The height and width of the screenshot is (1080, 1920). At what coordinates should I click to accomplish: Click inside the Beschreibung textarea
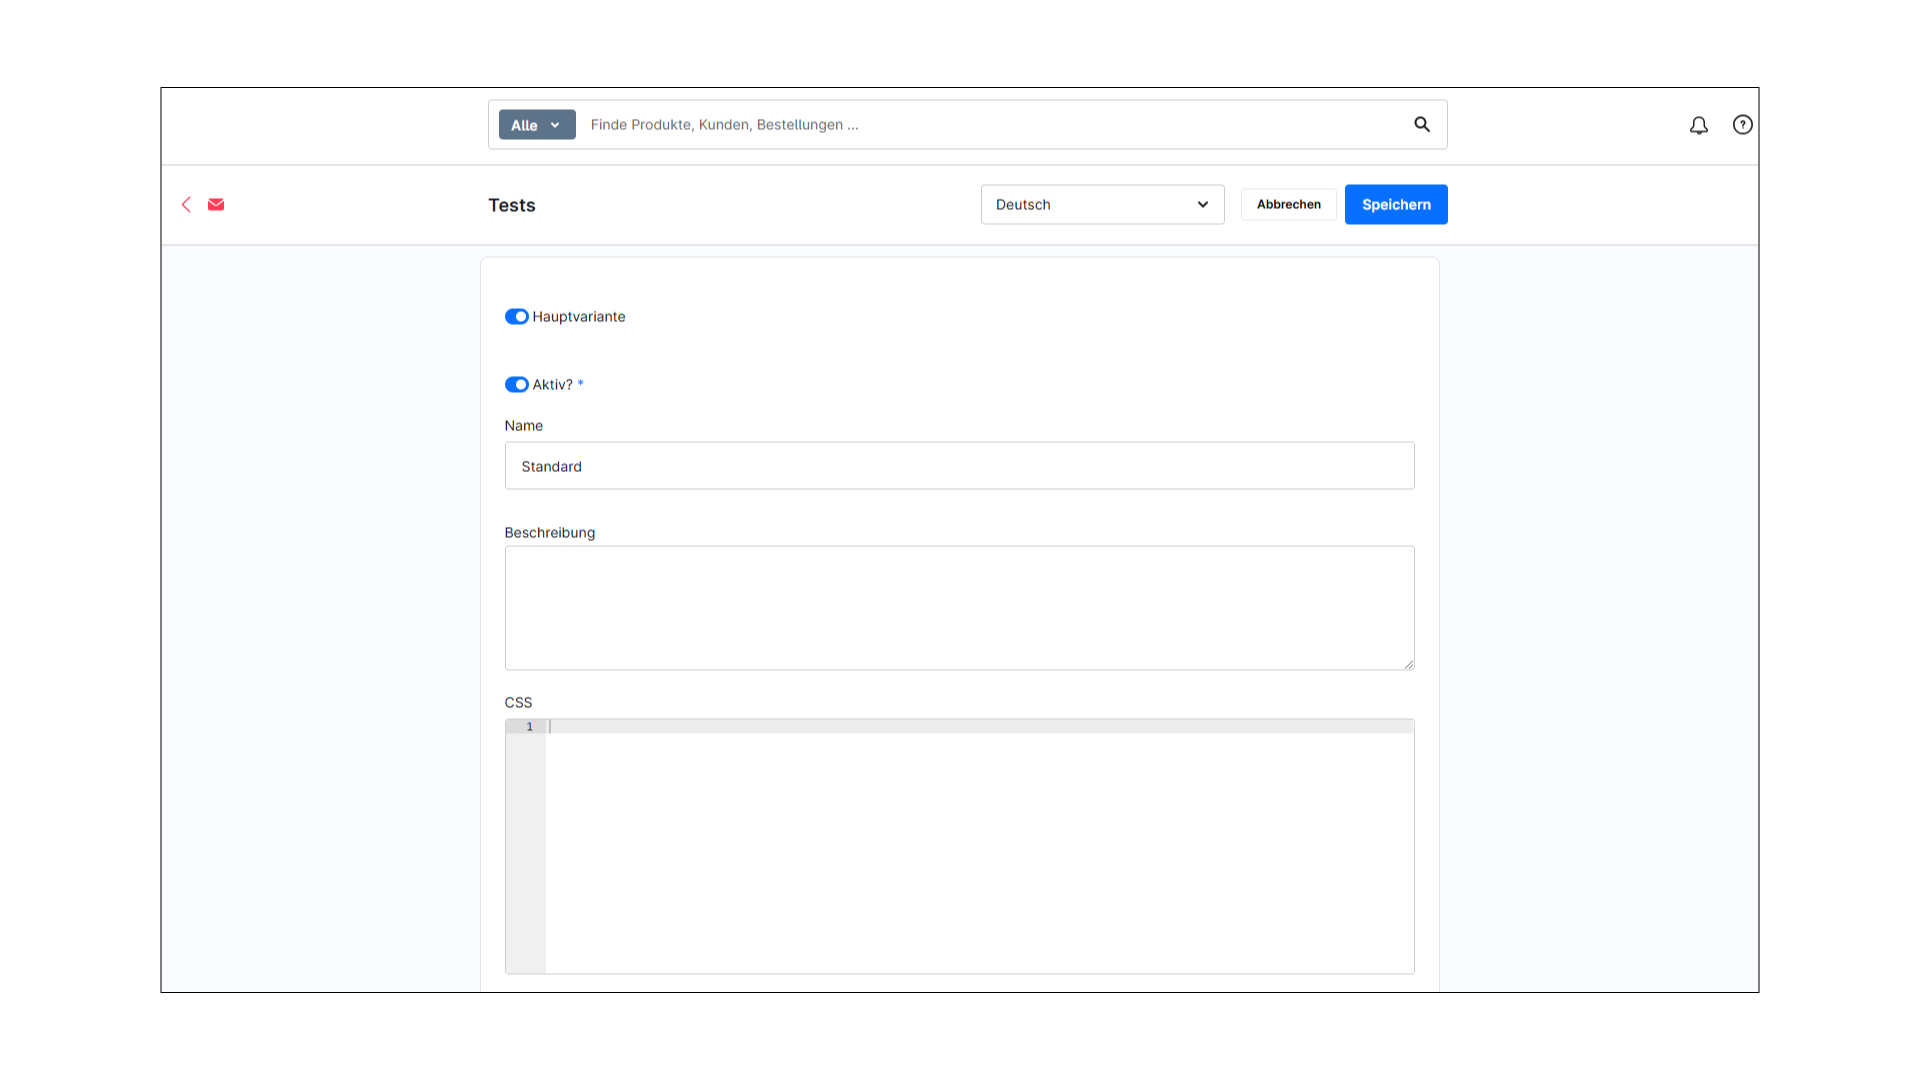pos(959,607)
